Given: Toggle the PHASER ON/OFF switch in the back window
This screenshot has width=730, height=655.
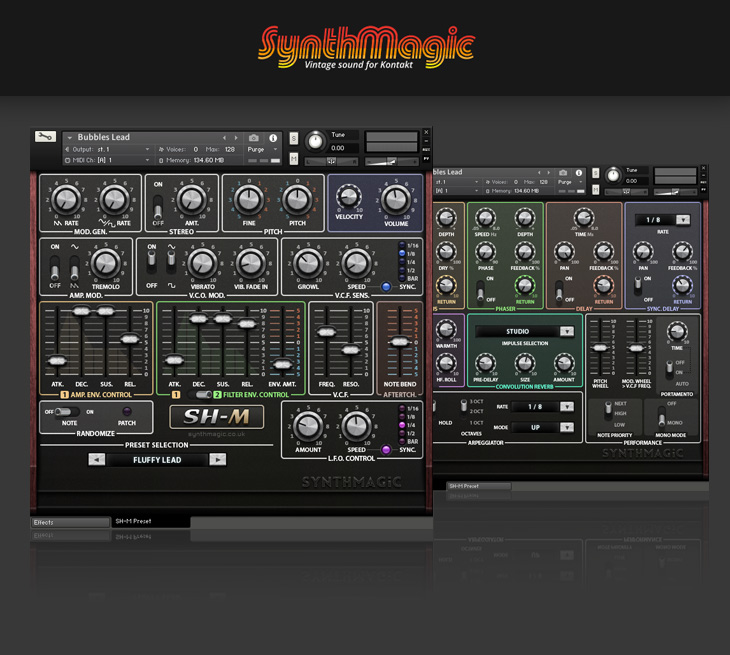Looking at the screenshot, I should [480, 289].
